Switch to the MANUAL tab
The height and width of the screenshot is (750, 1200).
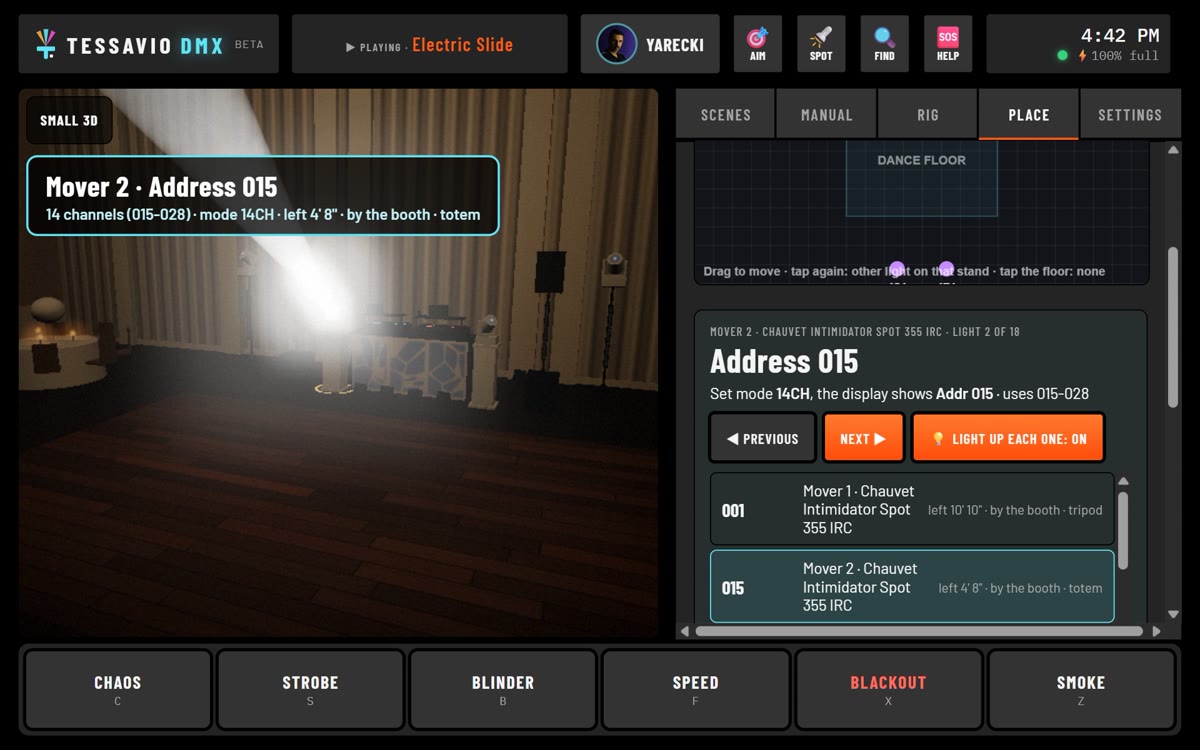pos(827,114)
